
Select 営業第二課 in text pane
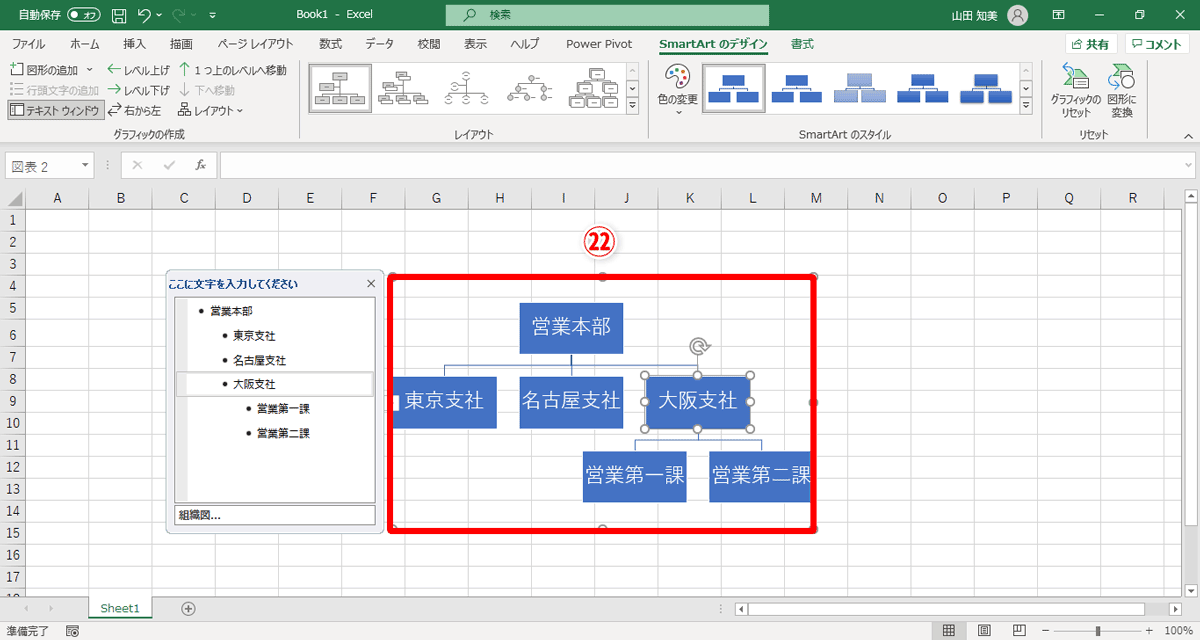point(283,433)
